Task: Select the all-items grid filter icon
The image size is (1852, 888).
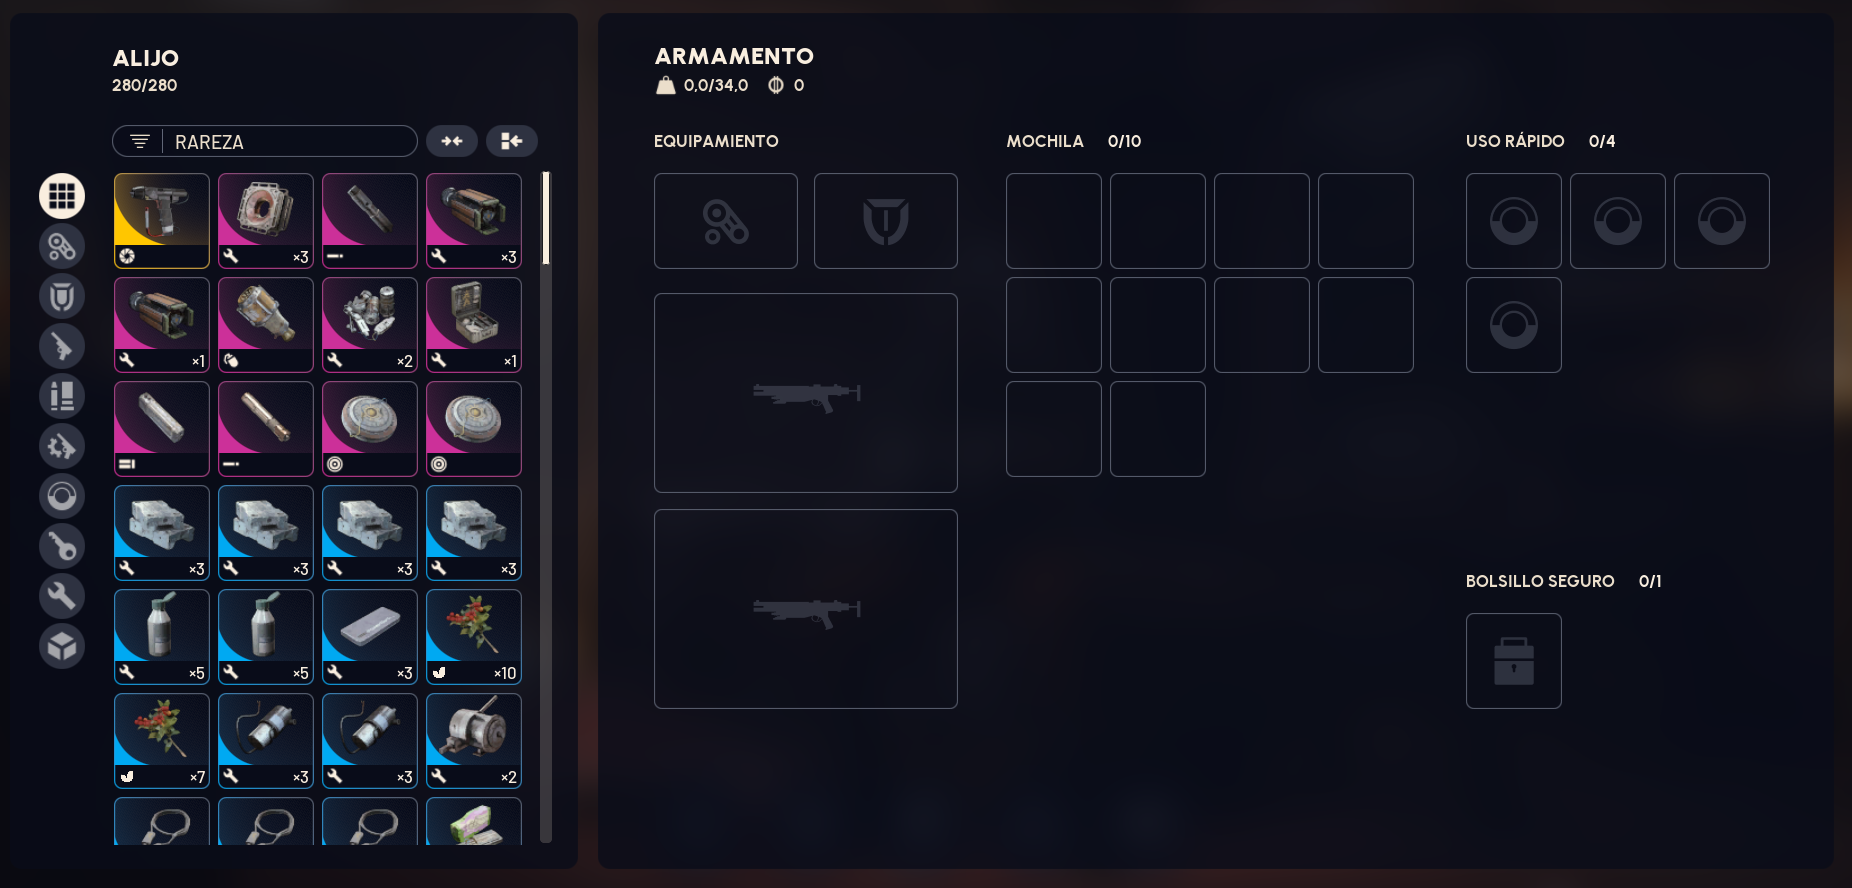Action: click(x=62, y=196)
